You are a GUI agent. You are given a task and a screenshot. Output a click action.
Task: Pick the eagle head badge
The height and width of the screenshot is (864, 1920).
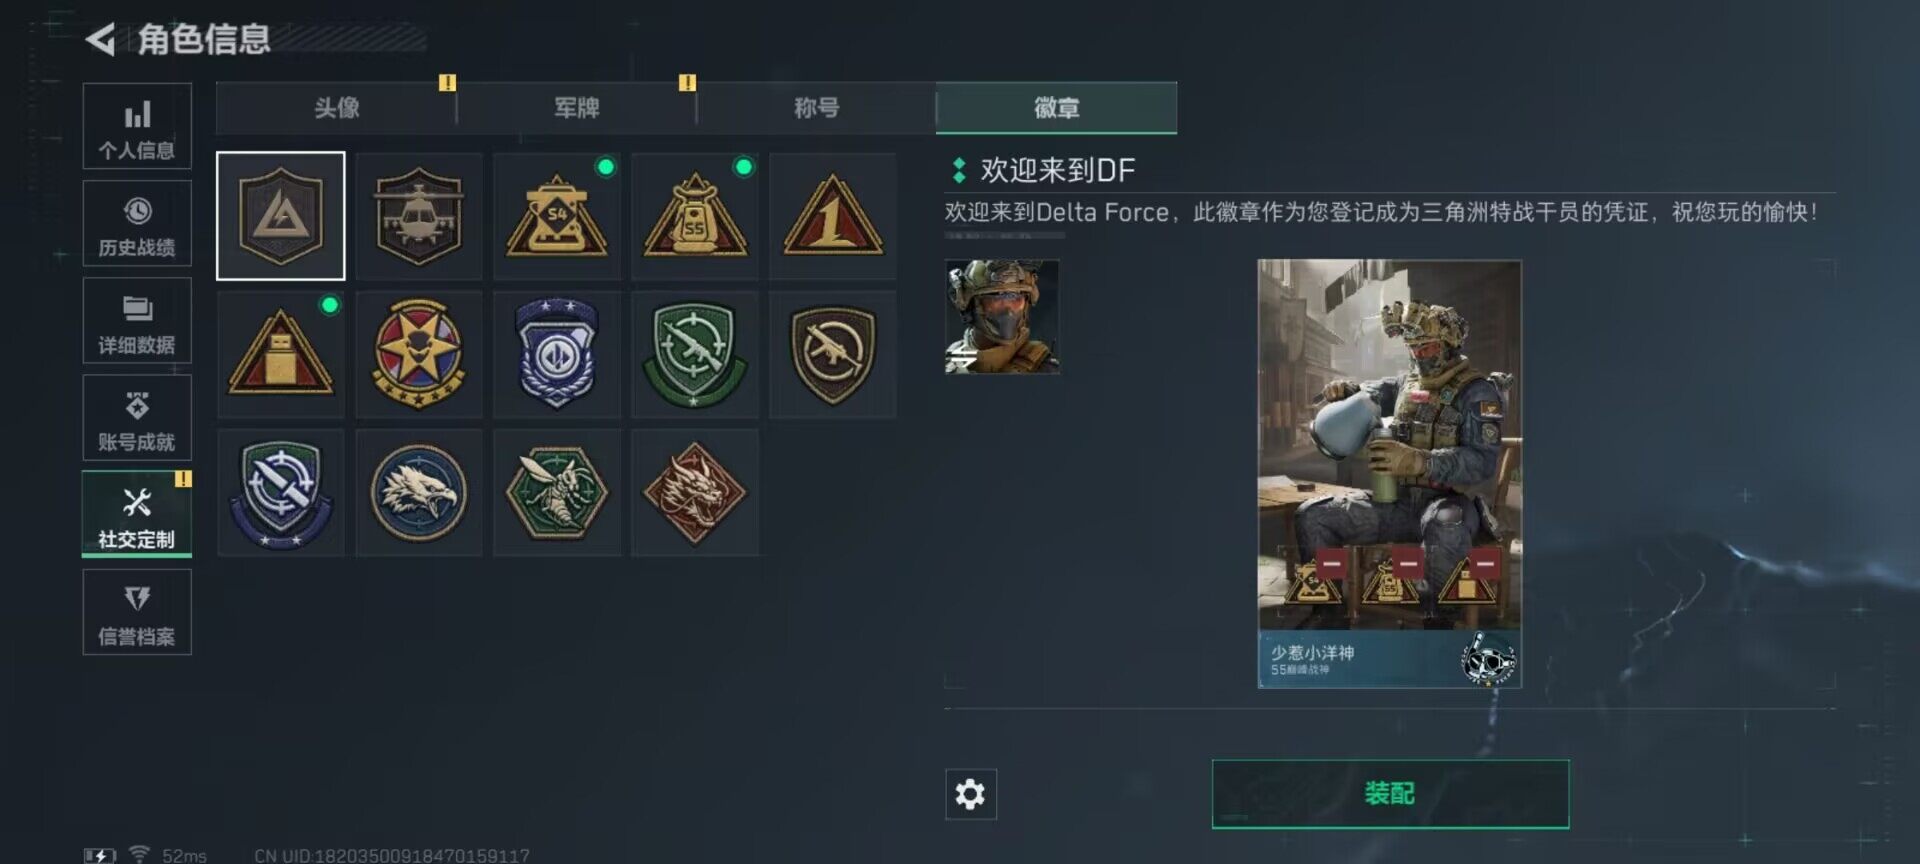click(x=419, y=493)
